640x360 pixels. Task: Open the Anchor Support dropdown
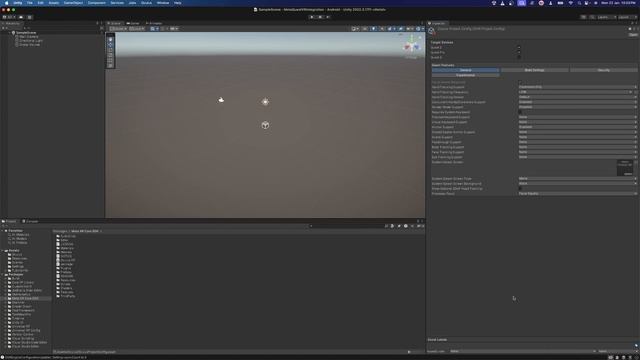[x=577, y=127]
